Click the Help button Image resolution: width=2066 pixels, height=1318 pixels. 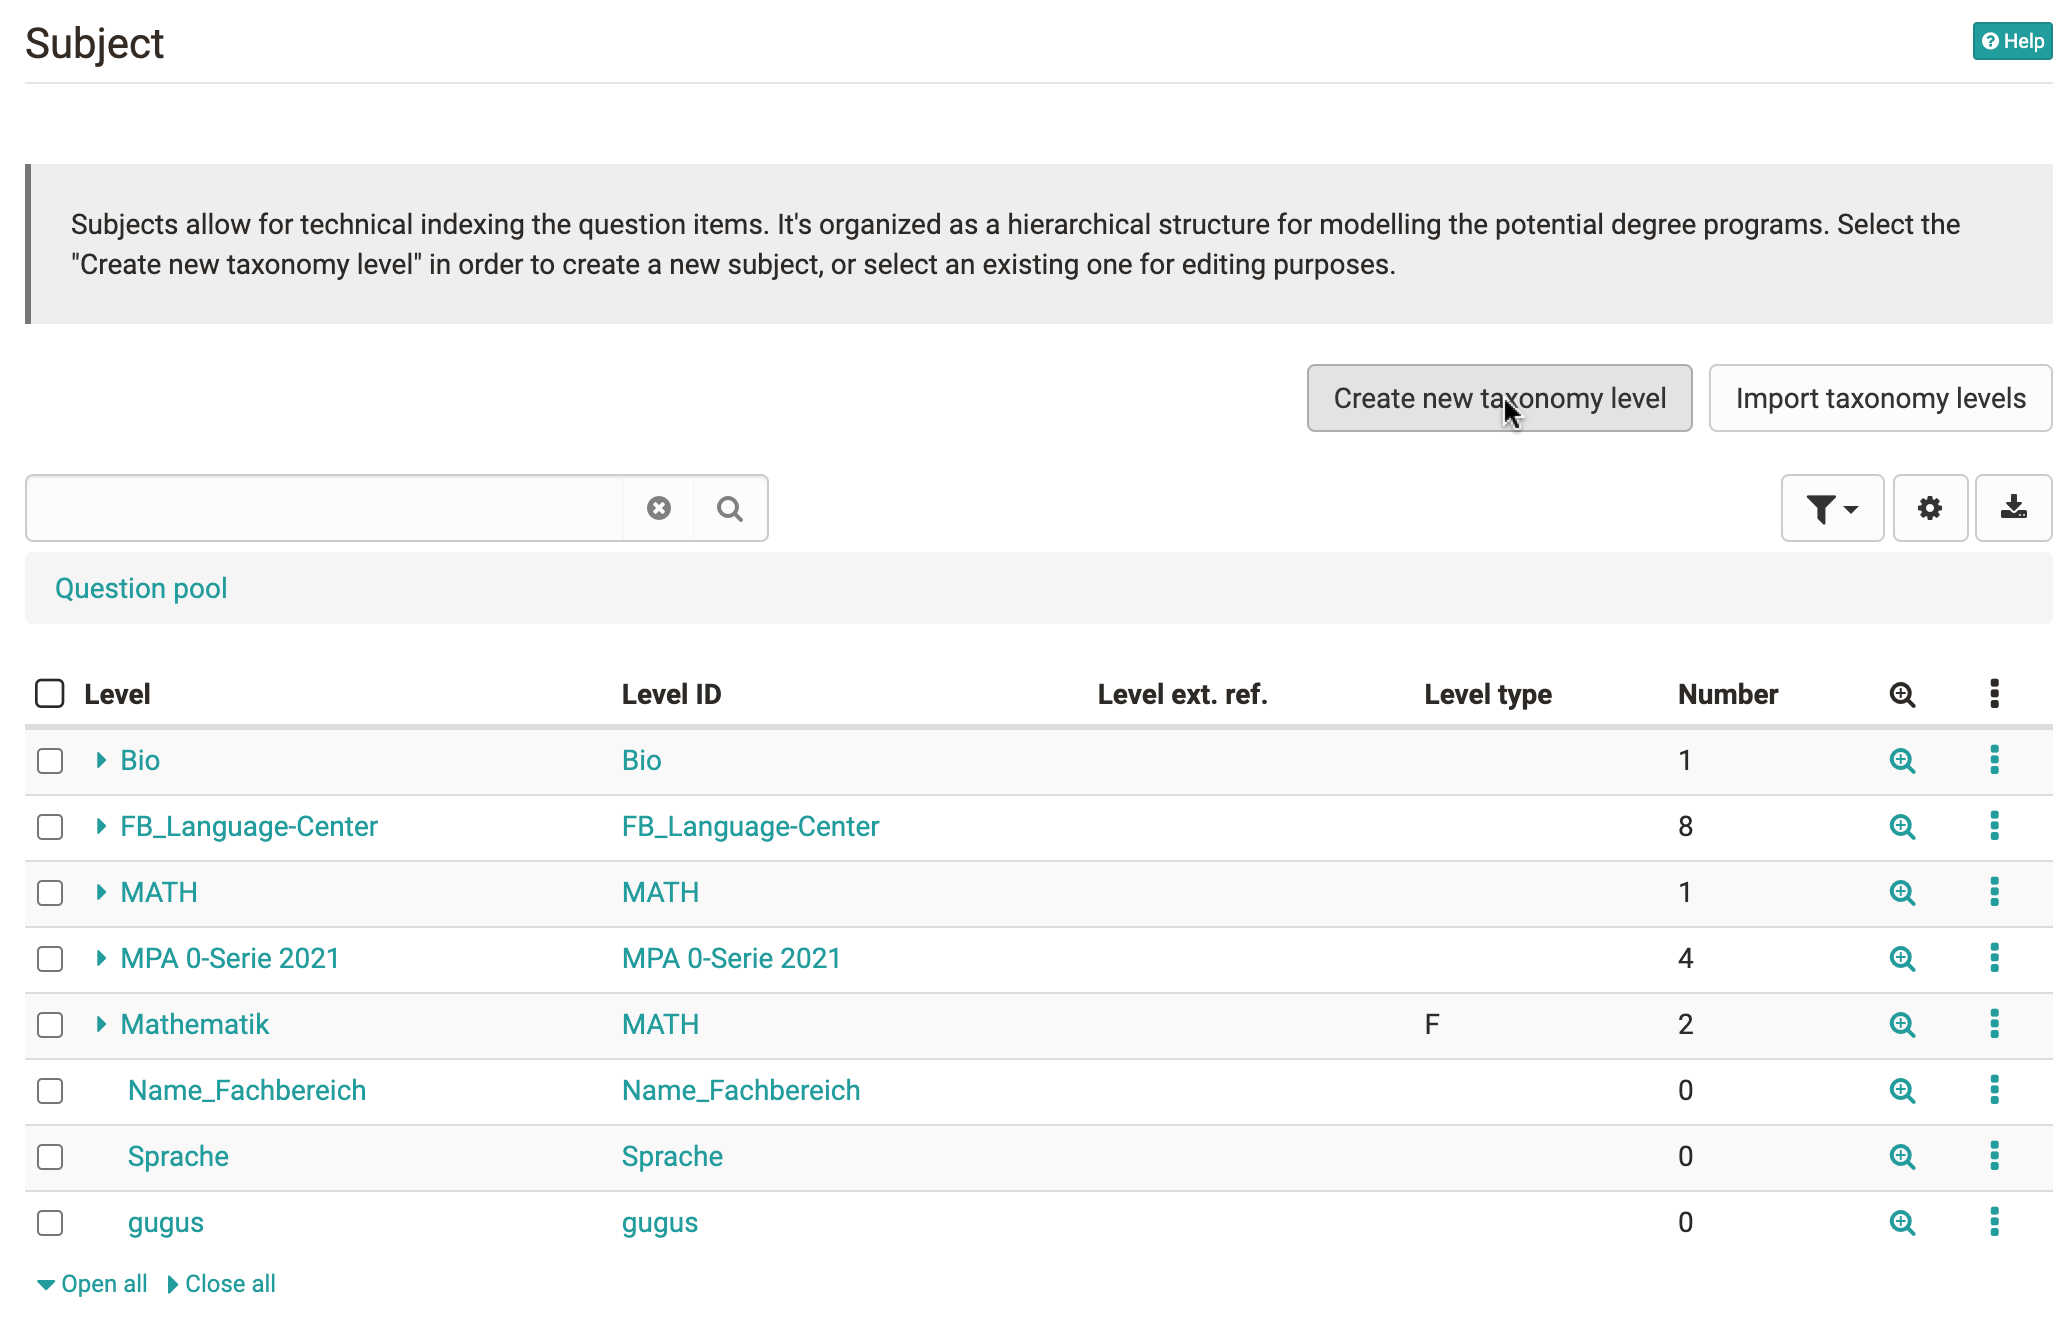[2012, 41]
